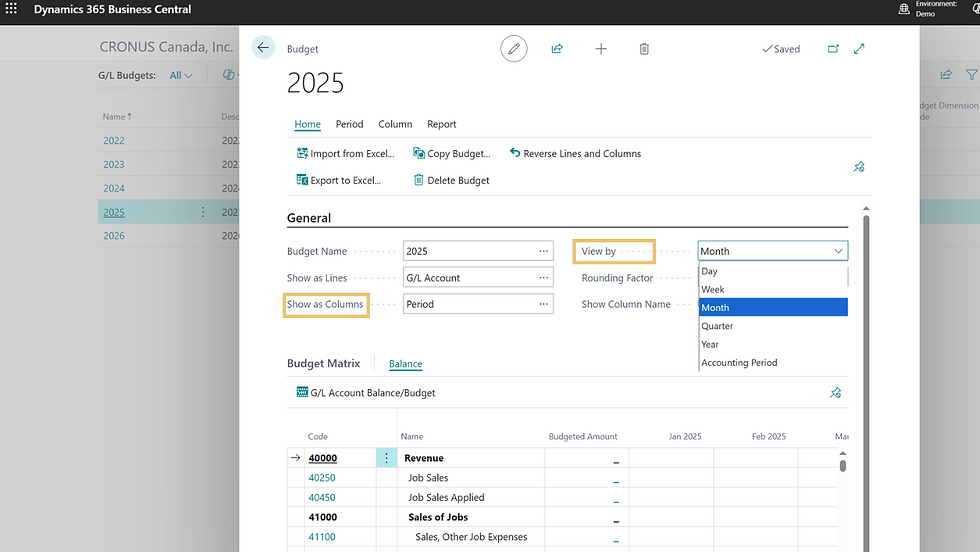Open budget 2026 in the list
The height and width of the screenshot is (552, 980).
click(114, 236)
